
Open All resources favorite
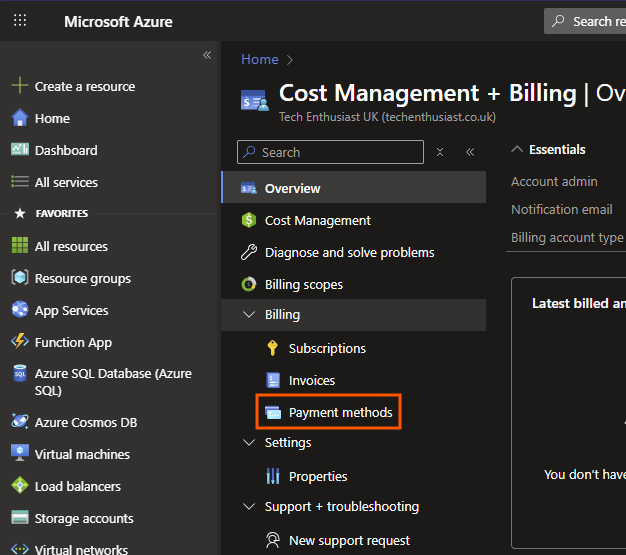[71, 246]
